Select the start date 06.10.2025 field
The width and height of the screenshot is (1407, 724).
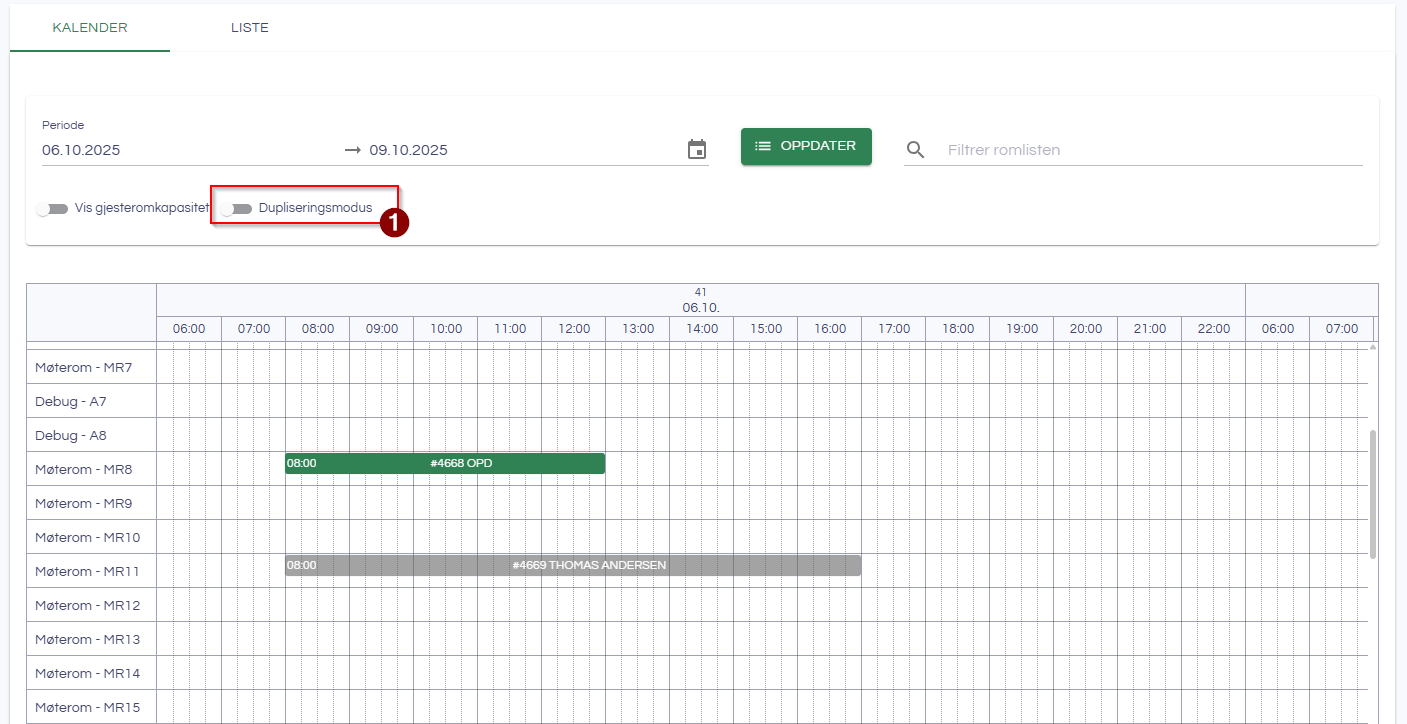pyautogui.click(x=188, y=150)
